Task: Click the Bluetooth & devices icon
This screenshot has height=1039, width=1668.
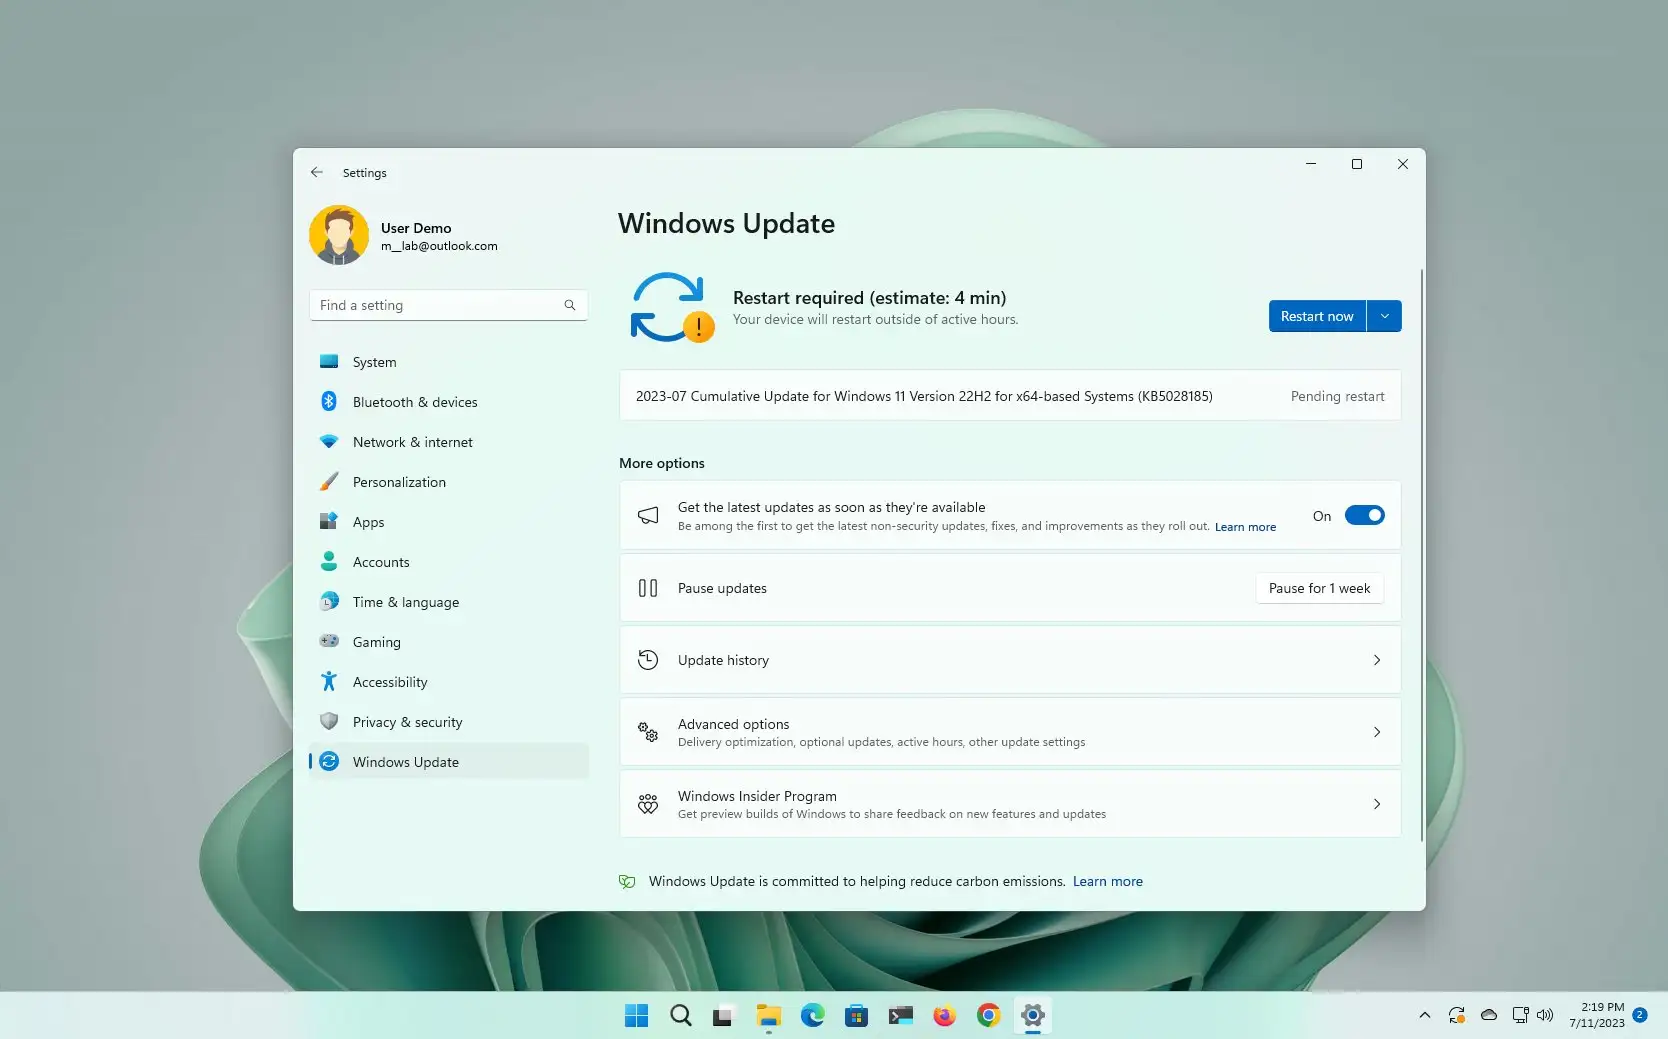Action: (x=328, y=401)
